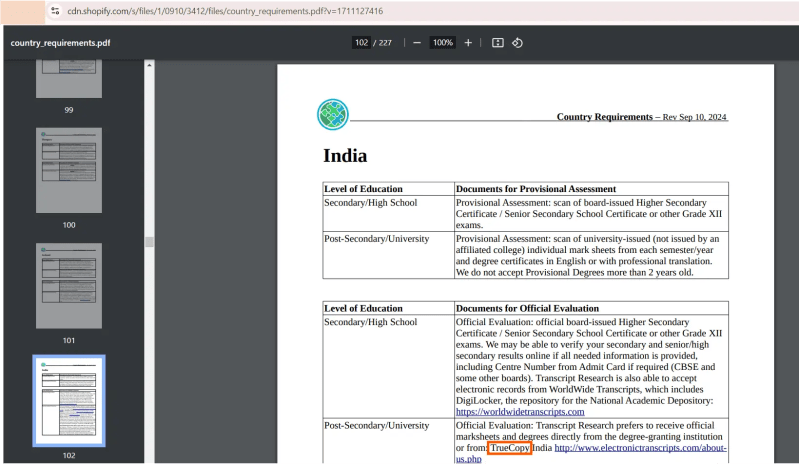Click the site information icon in address bar

(55, 11)
